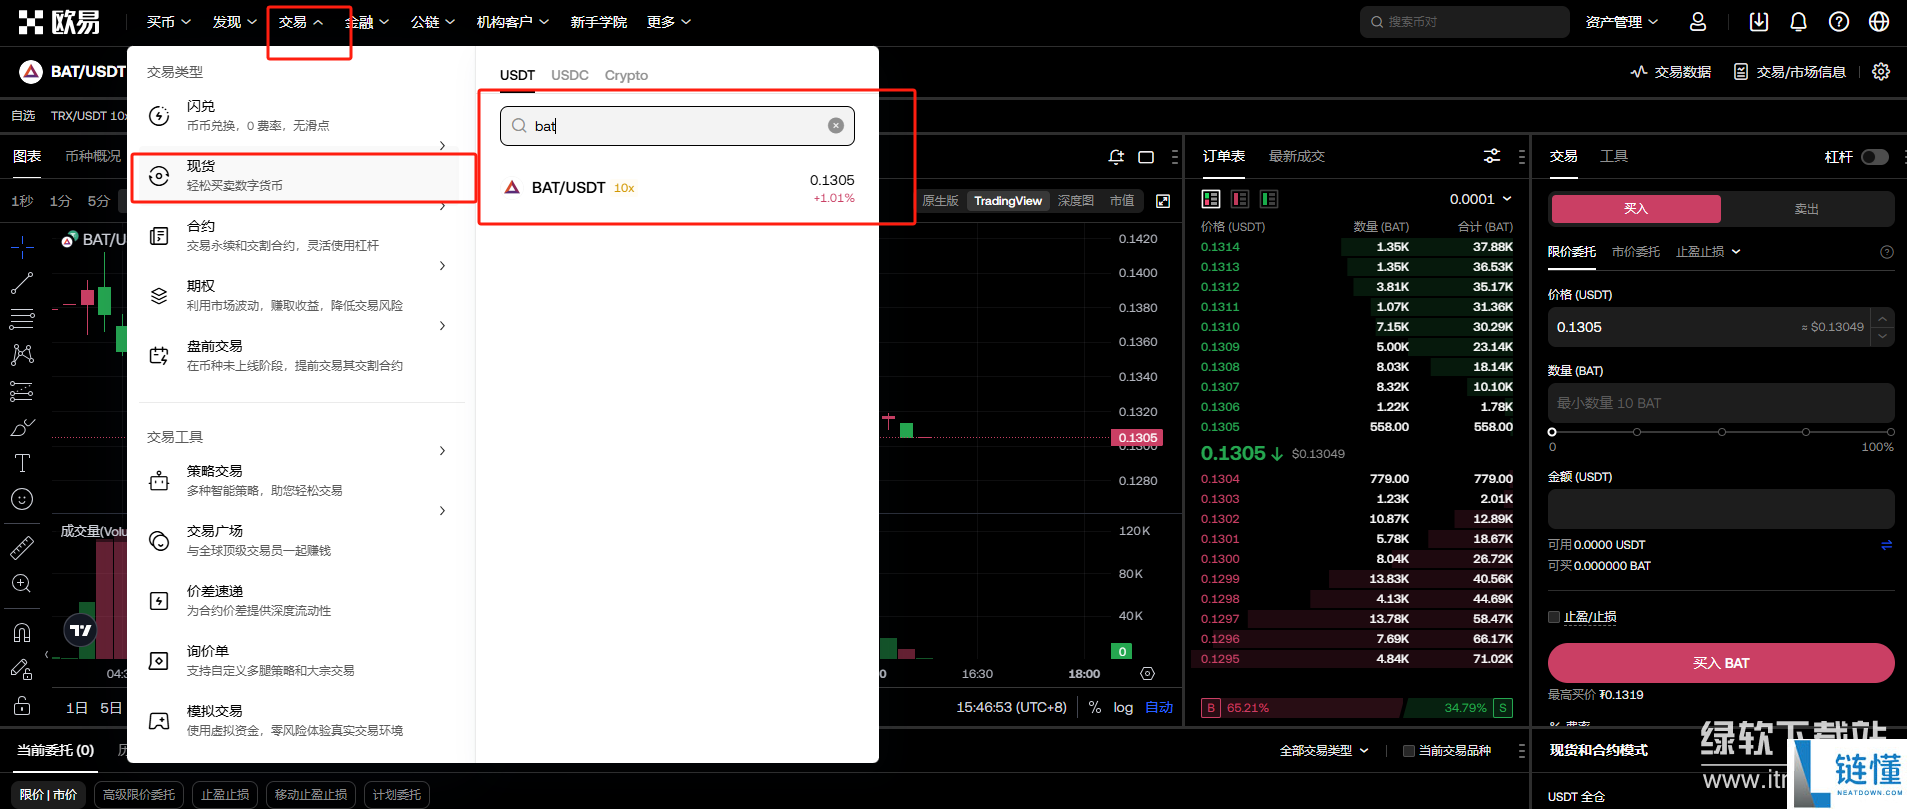The width and height of the screenshot is (1907, 809).
Task: Open the trading page settings gear
Action: (1881, 72)
